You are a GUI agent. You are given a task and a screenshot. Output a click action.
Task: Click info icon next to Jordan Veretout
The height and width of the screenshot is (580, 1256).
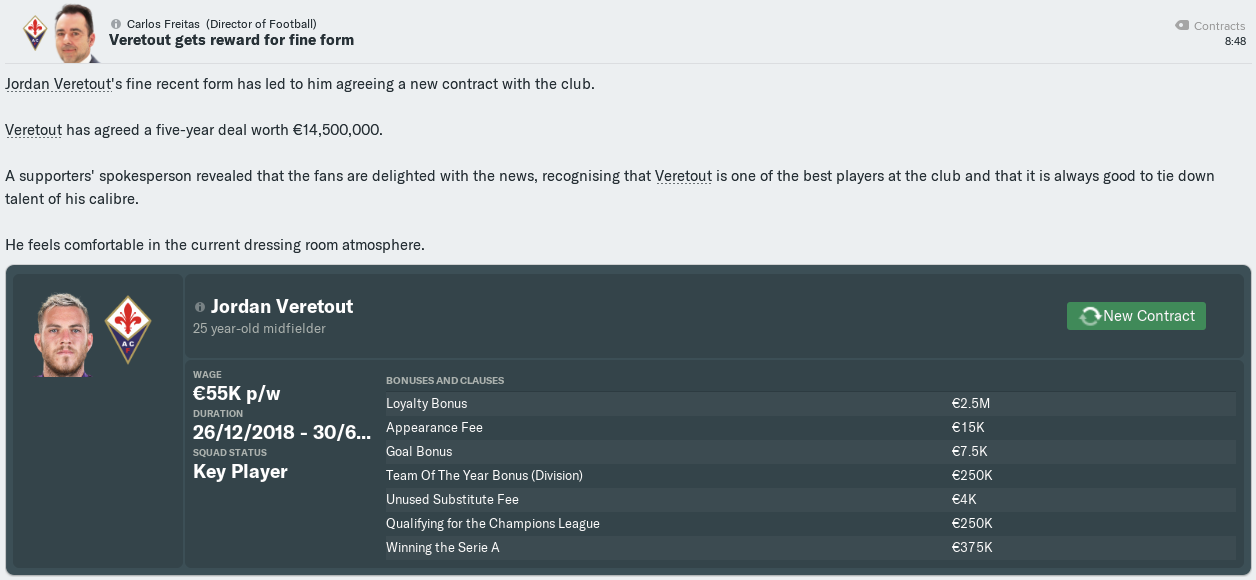(x=200, y=307)
